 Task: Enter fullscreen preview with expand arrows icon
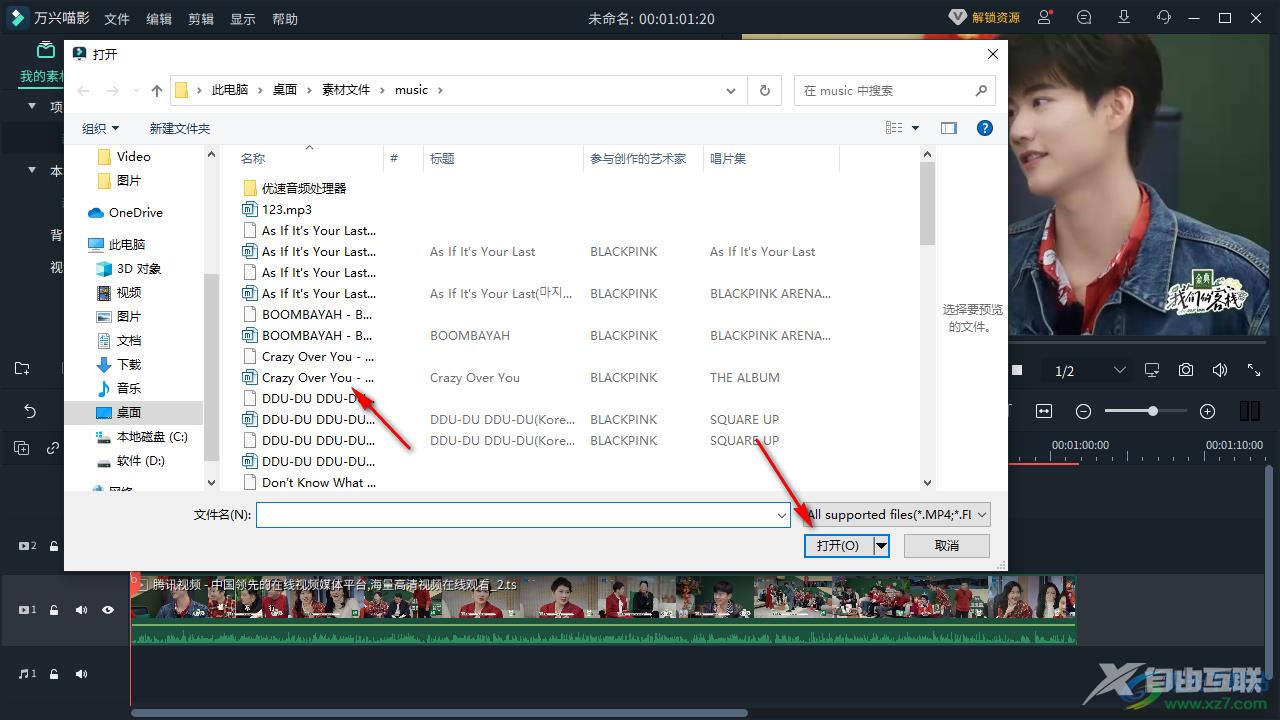coord(1254,370)
